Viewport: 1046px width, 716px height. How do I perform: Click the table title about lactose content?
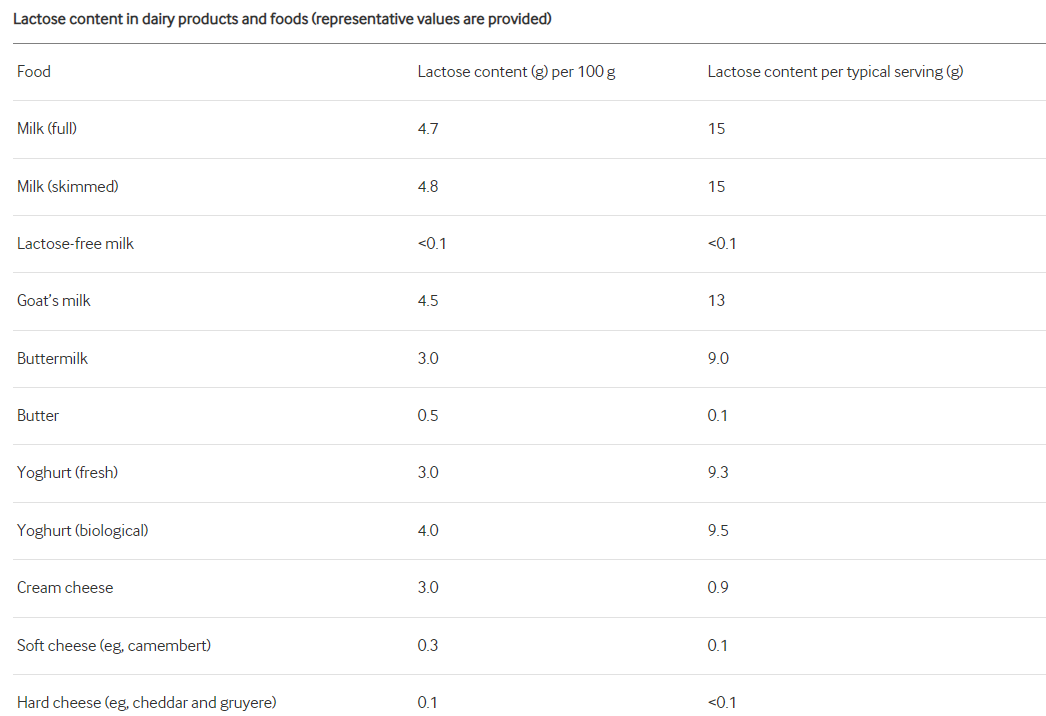click(282, 19)
